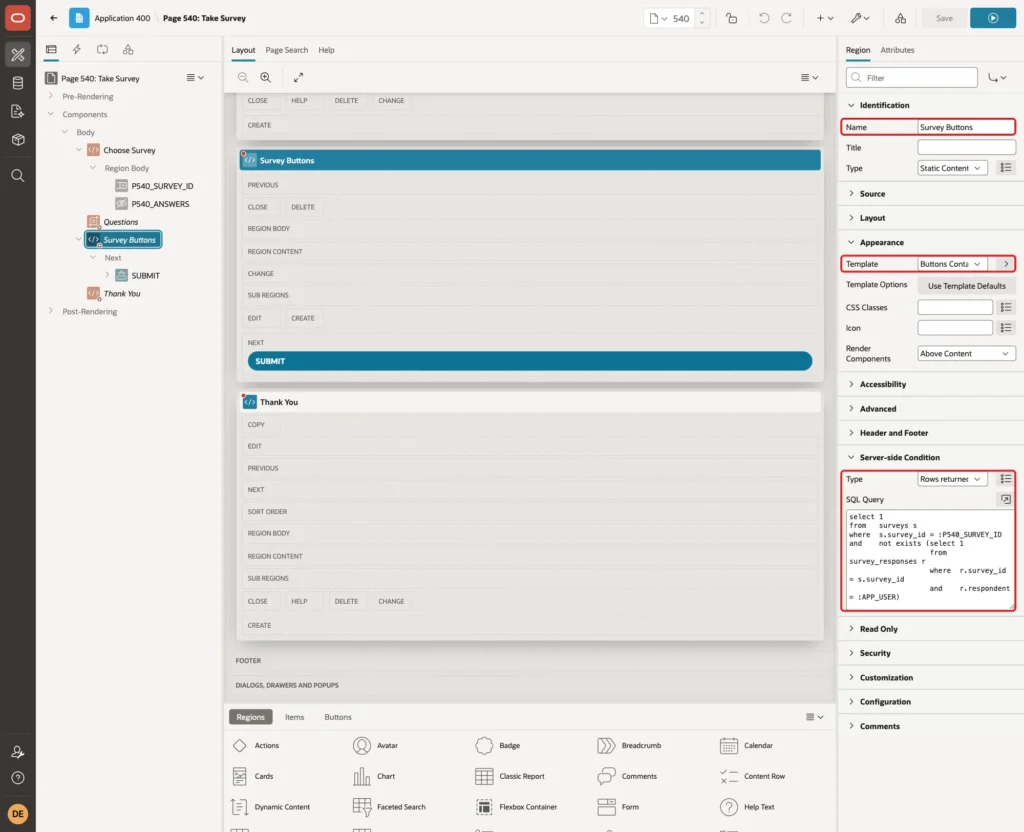The image size is (1024, 832).
Task: Zoom in the layout view
Action: click(x=266, y=78)
